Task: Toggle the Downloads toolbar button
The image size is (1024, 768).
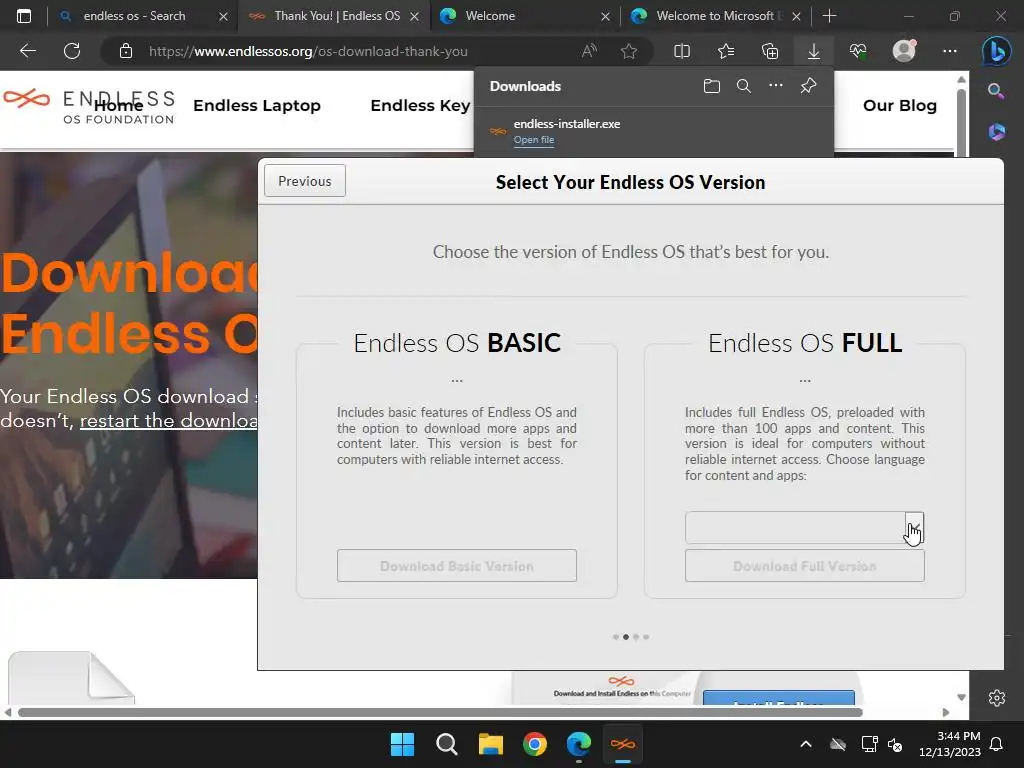Action: click(814, 51)
